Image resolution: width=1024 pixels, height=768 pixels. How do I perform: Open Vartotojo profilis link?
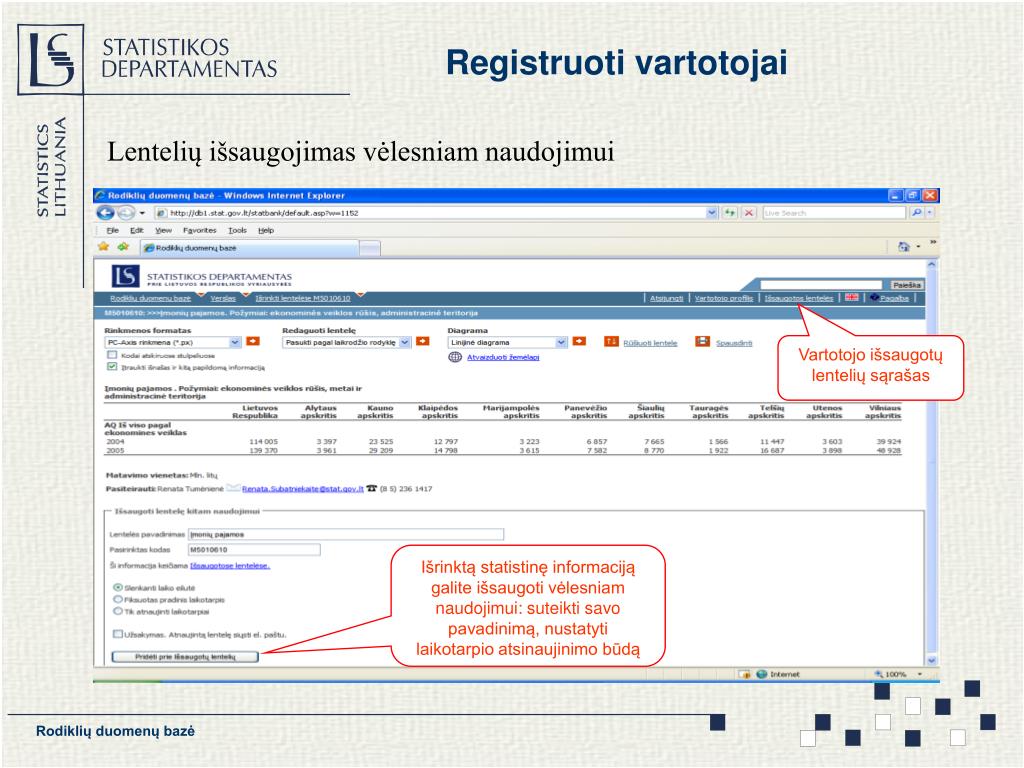click(724, 298)
